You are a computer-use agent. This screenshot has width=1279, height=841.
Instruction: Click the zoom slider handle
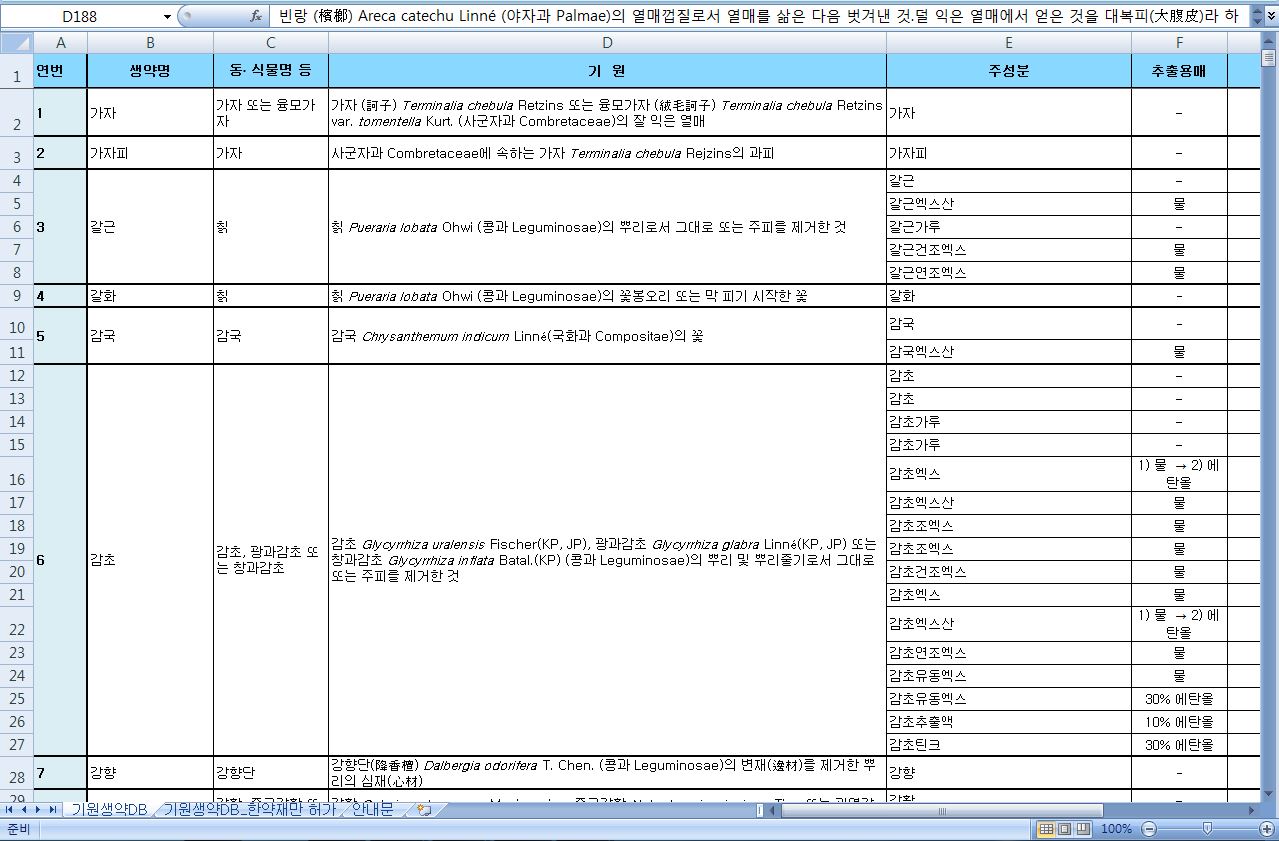click(x=1208, y=829)
